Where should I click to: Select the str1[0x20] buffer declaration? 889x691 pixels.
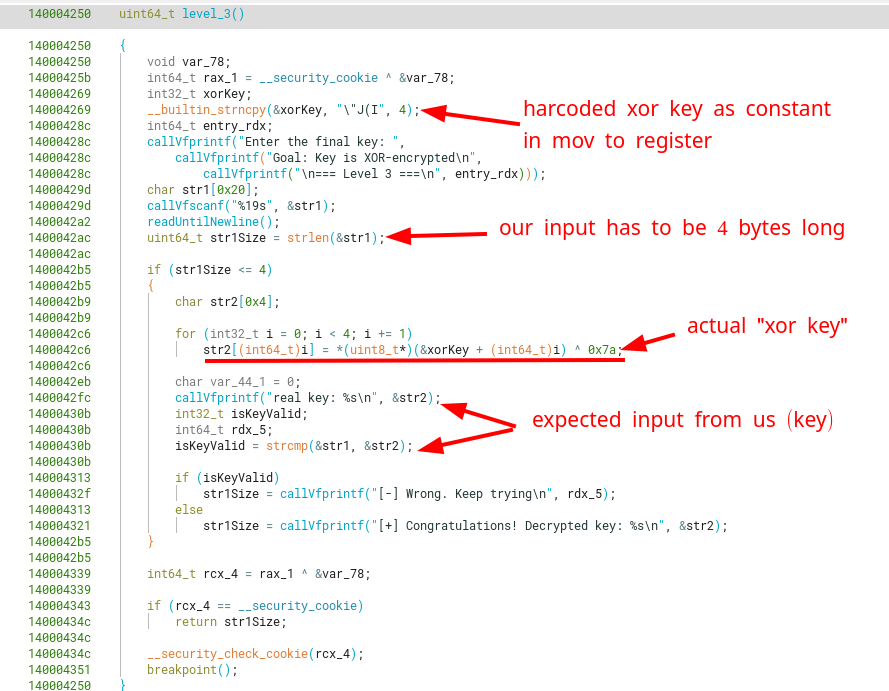coord(219,189)
